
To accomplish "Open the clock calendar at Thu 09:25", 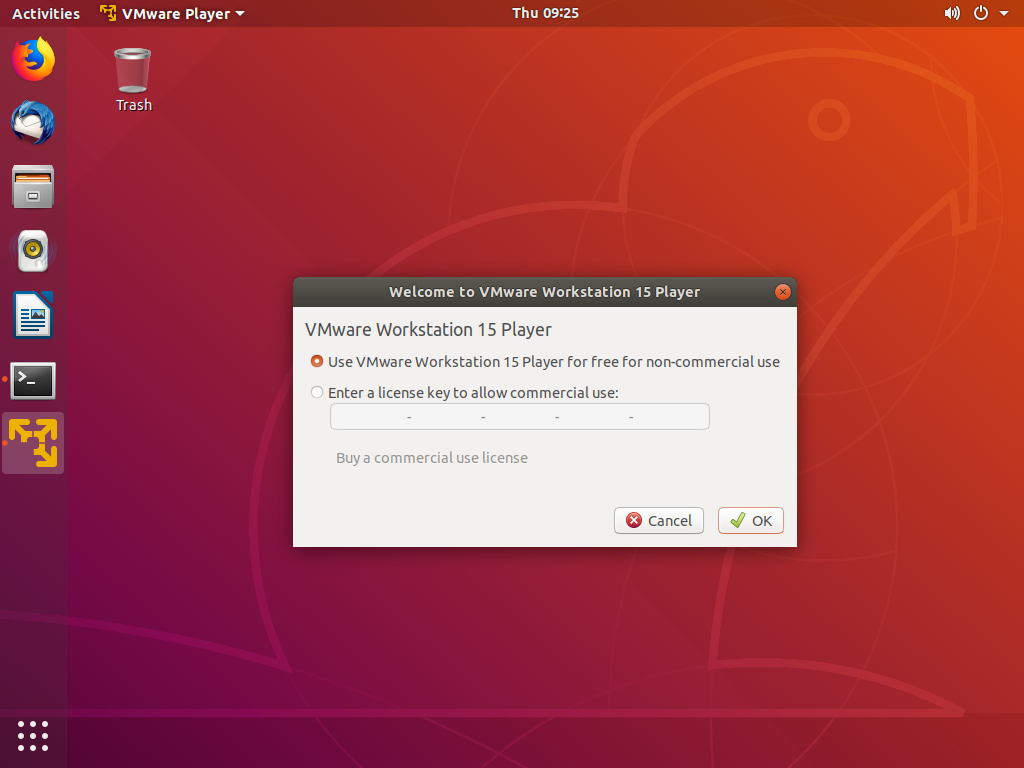I will tap(545, 13).
